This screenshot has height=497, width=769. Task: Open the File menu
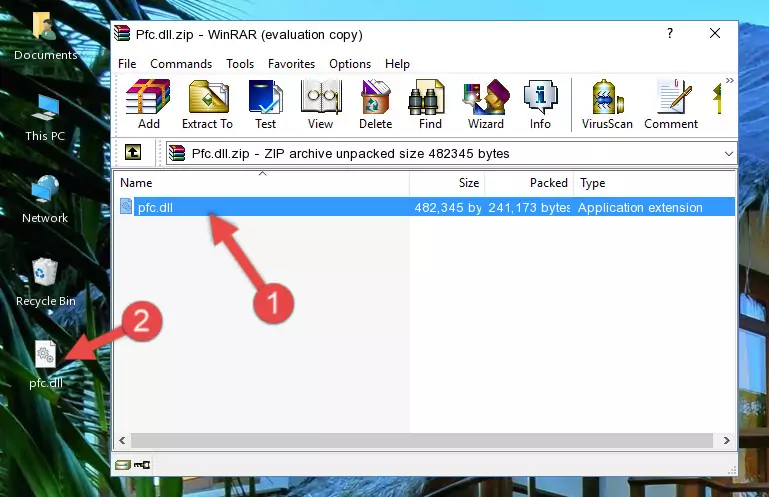(x=127, y=64)
